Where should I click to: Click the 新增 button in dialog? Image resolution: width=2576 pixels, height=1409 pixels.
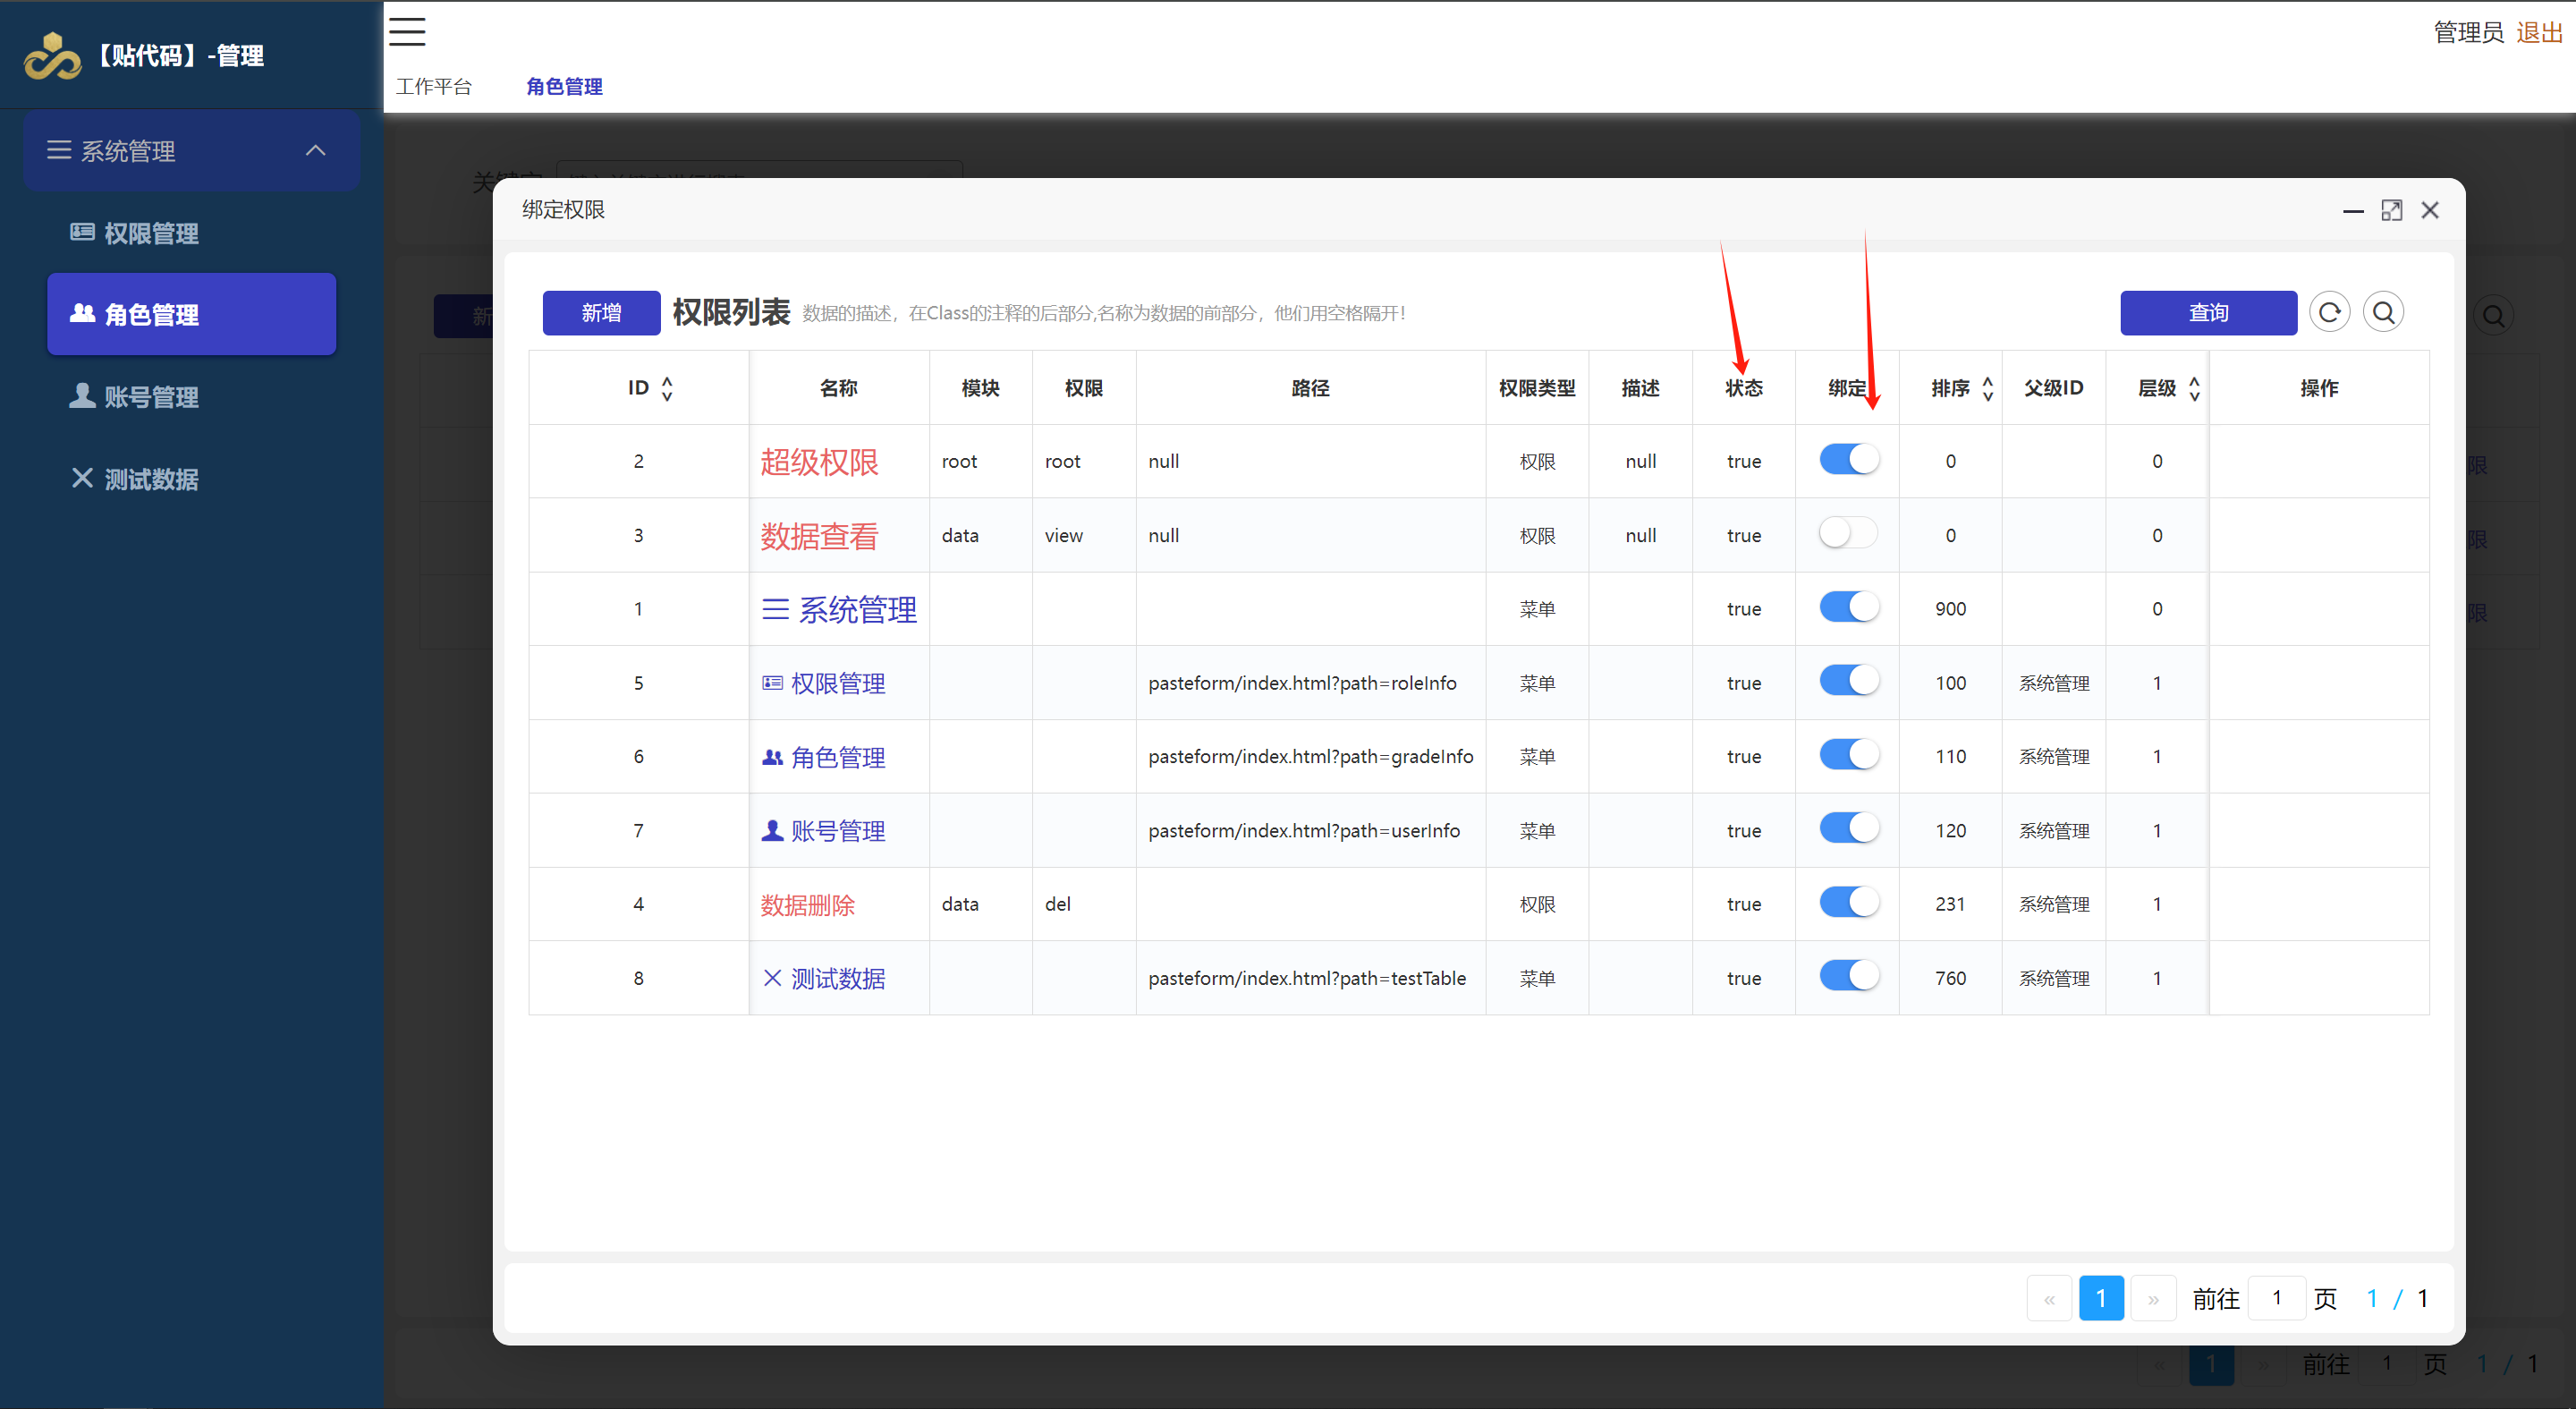[x=601, y=313]
